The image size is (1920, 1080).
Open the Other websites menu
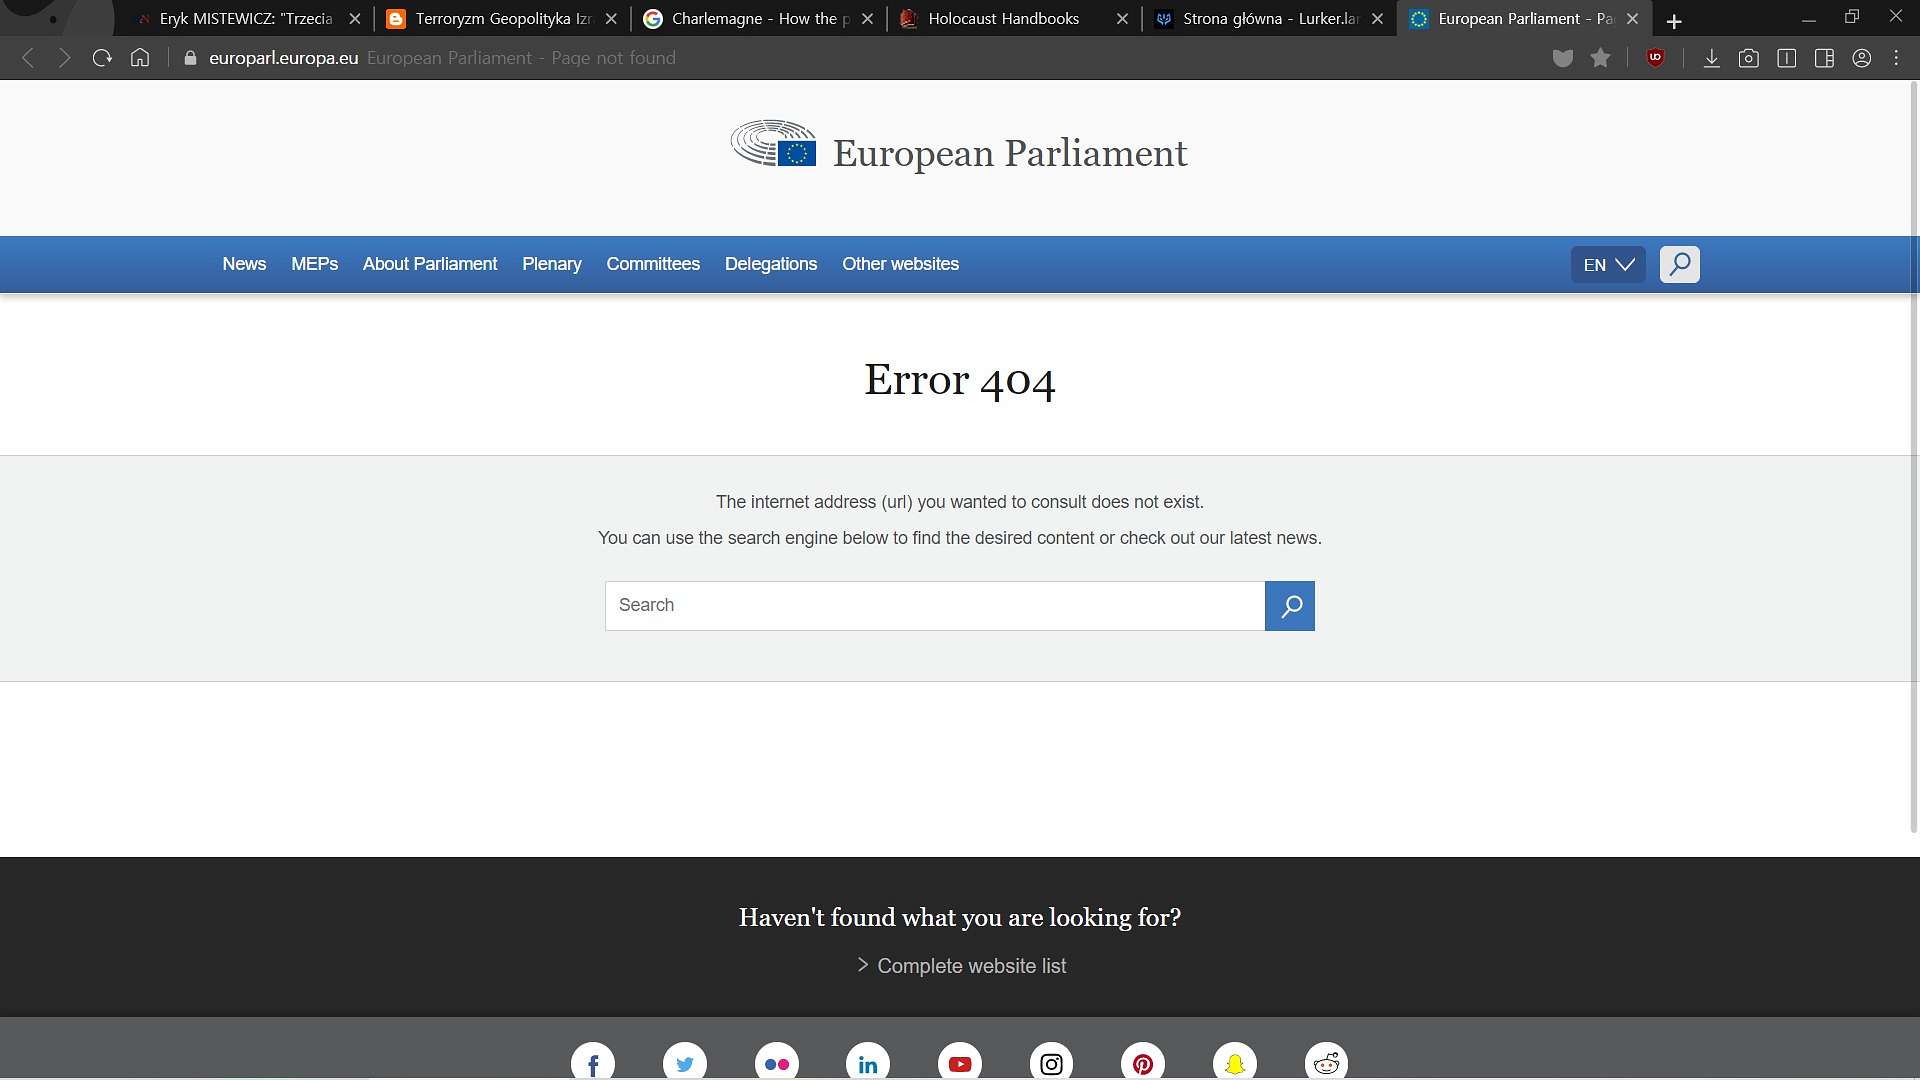point(900,264)
